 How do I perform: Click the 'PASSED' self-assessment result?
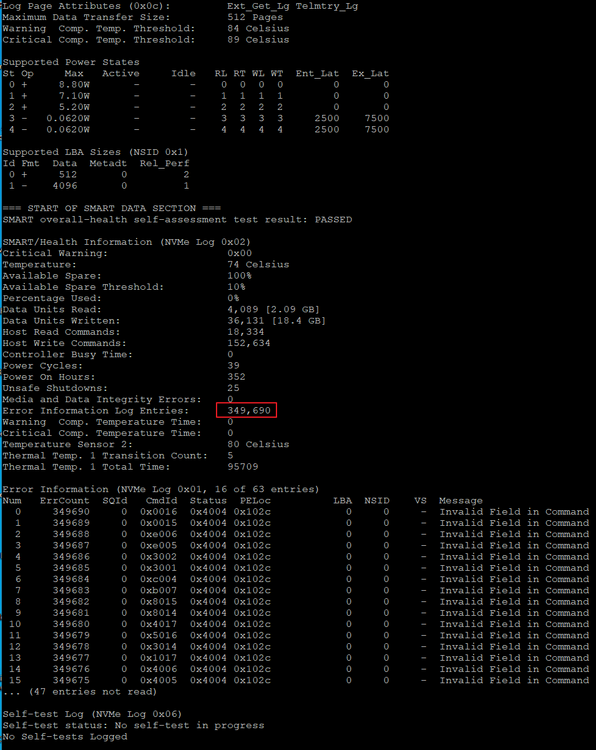[333, 220]
